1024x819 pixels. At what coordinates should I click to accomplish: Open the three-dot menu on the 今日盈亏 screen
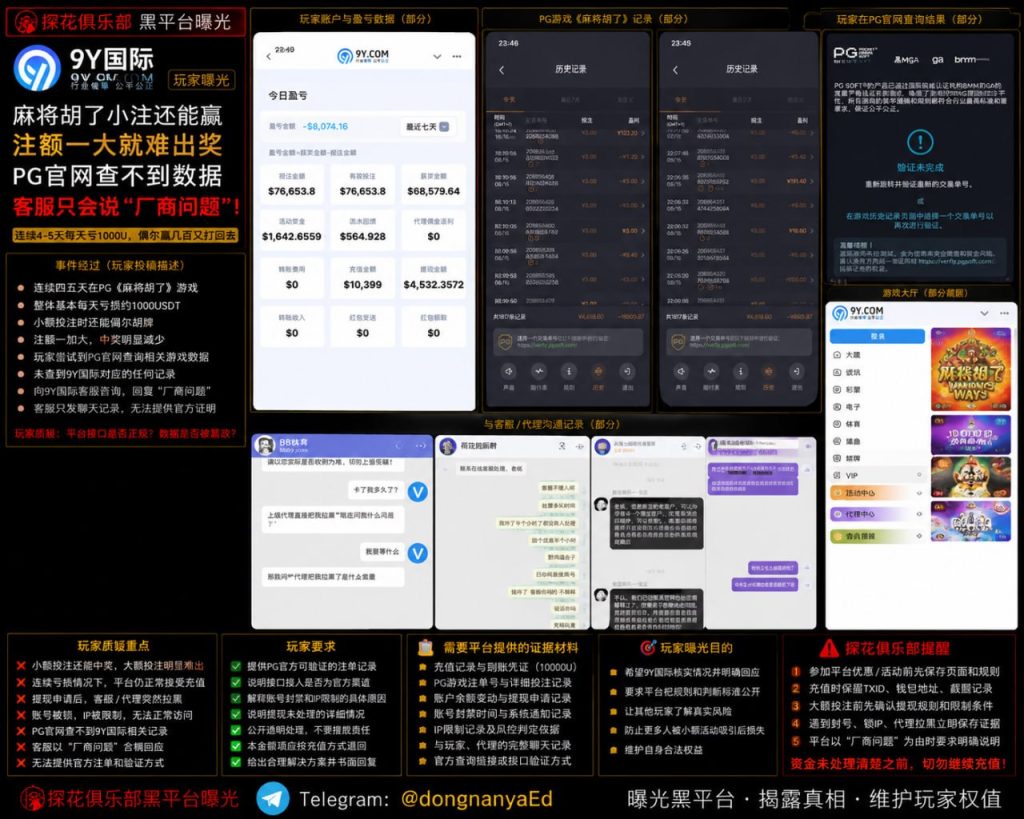click(456, 56)
